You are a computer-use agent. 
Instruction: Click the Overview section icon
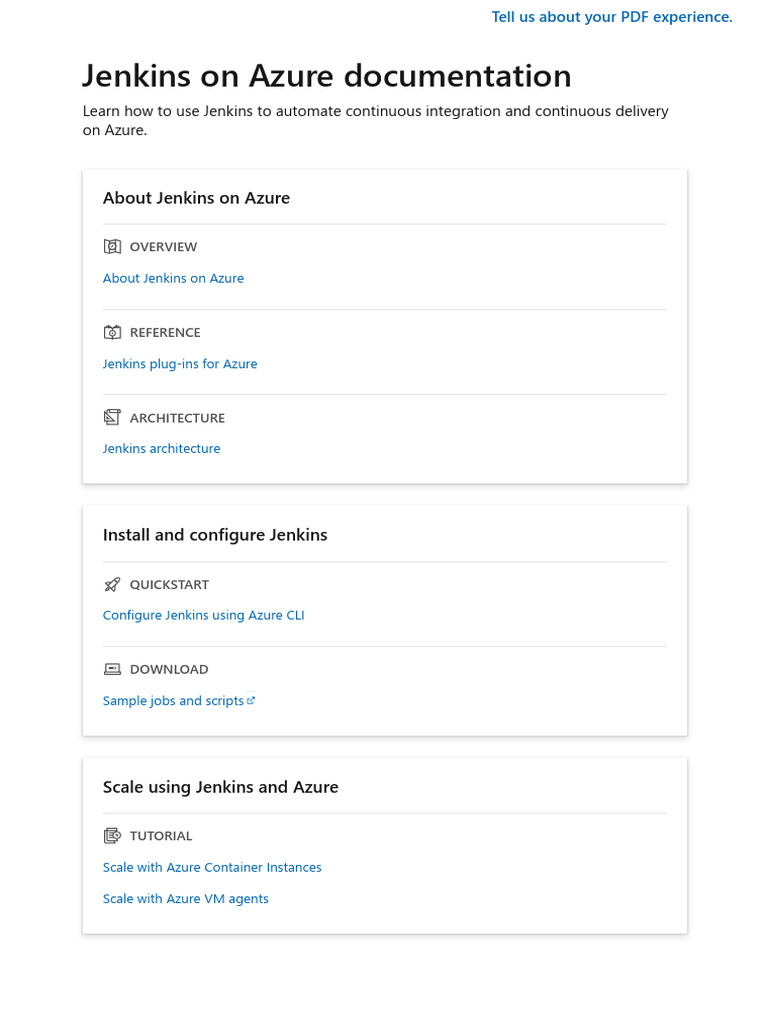pyautogui.click(x=112, y=247)
